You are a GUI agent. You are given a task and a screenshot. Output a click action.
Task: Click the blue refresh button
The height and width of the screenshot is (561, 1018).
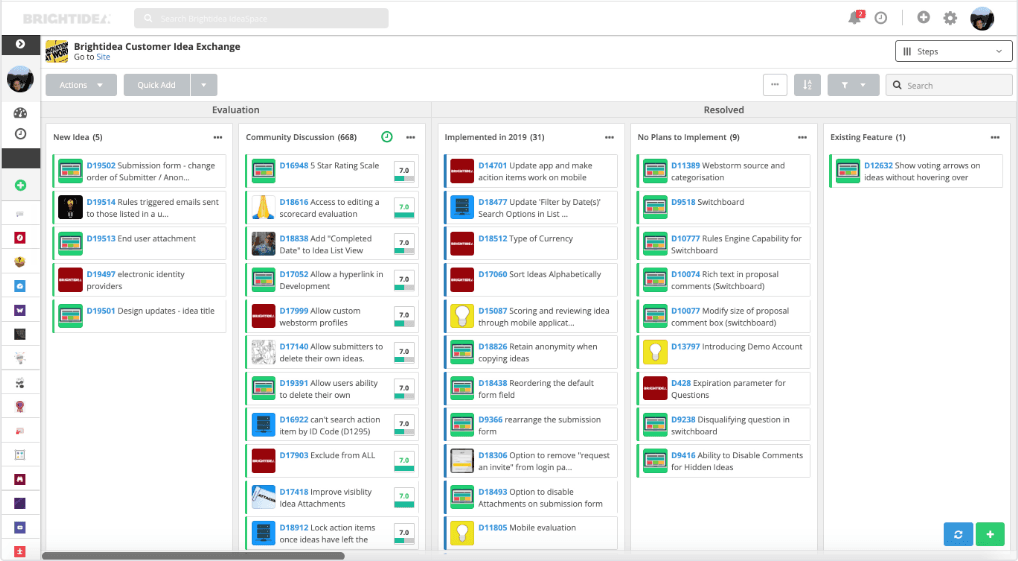[958, 534]
